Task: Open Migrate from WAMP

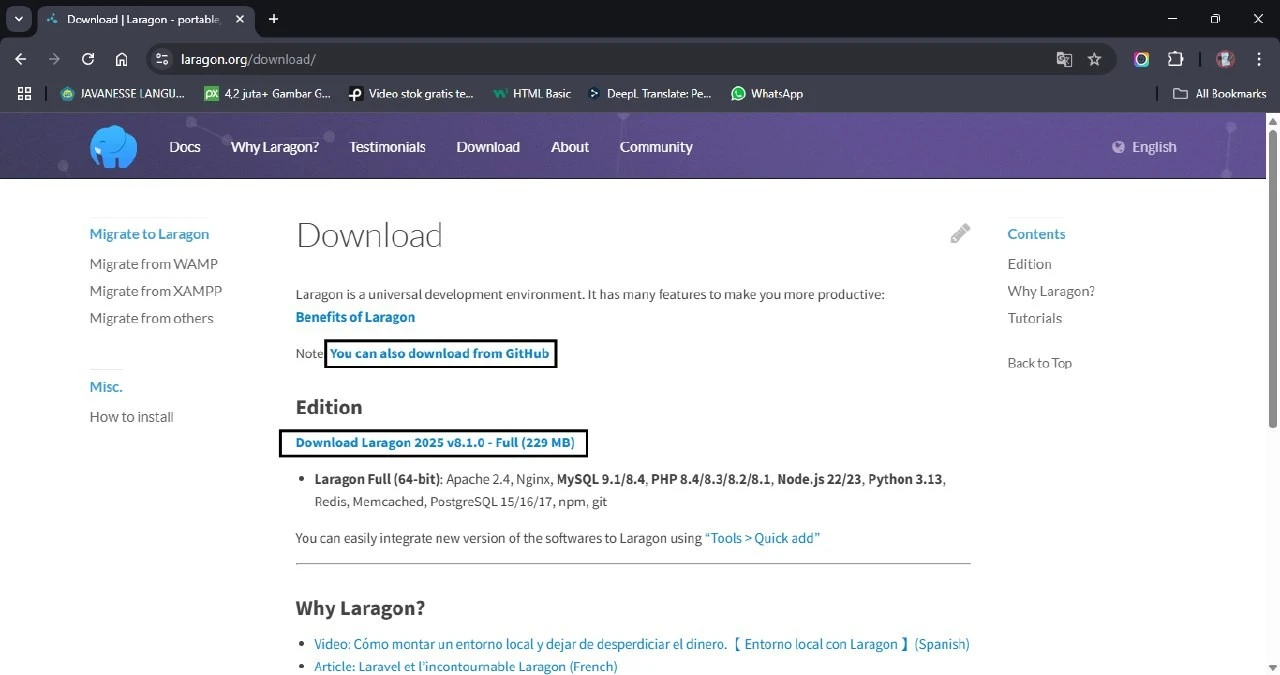Action: [x=153, y=264]
